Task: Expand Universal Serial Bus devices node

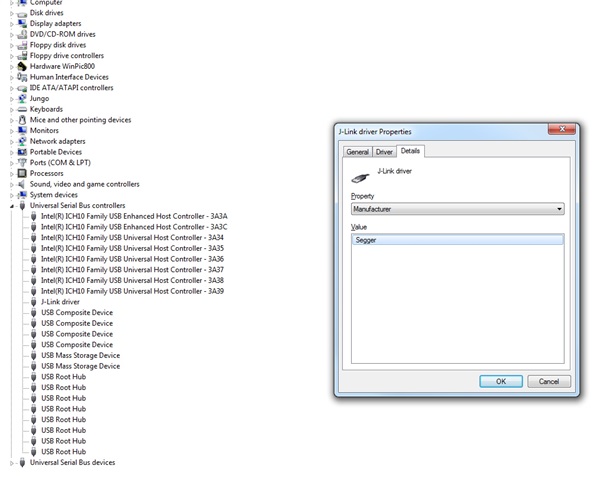Action: point(12,463)
